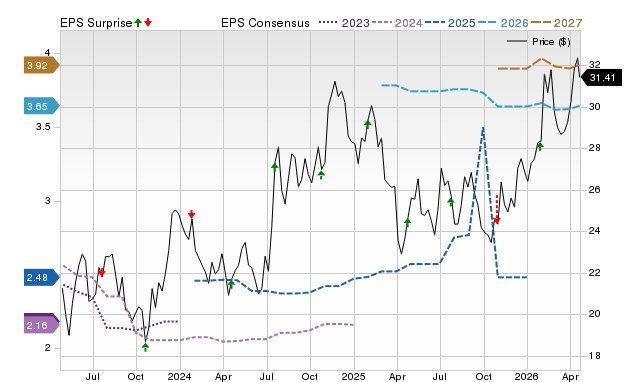Click the 32 label on the price axis
The image size is (640, 382).
(x=595, y=64)
